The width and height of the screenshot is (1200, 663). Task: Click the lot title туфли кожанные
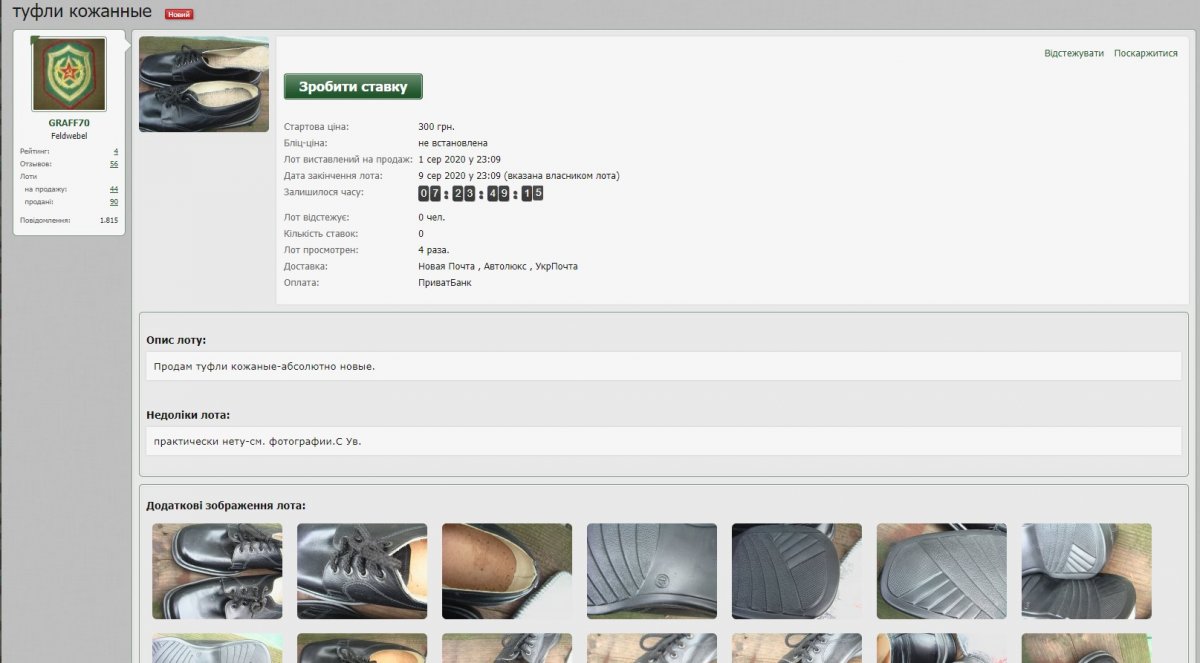pyautogui.click(x=82, y=12)
